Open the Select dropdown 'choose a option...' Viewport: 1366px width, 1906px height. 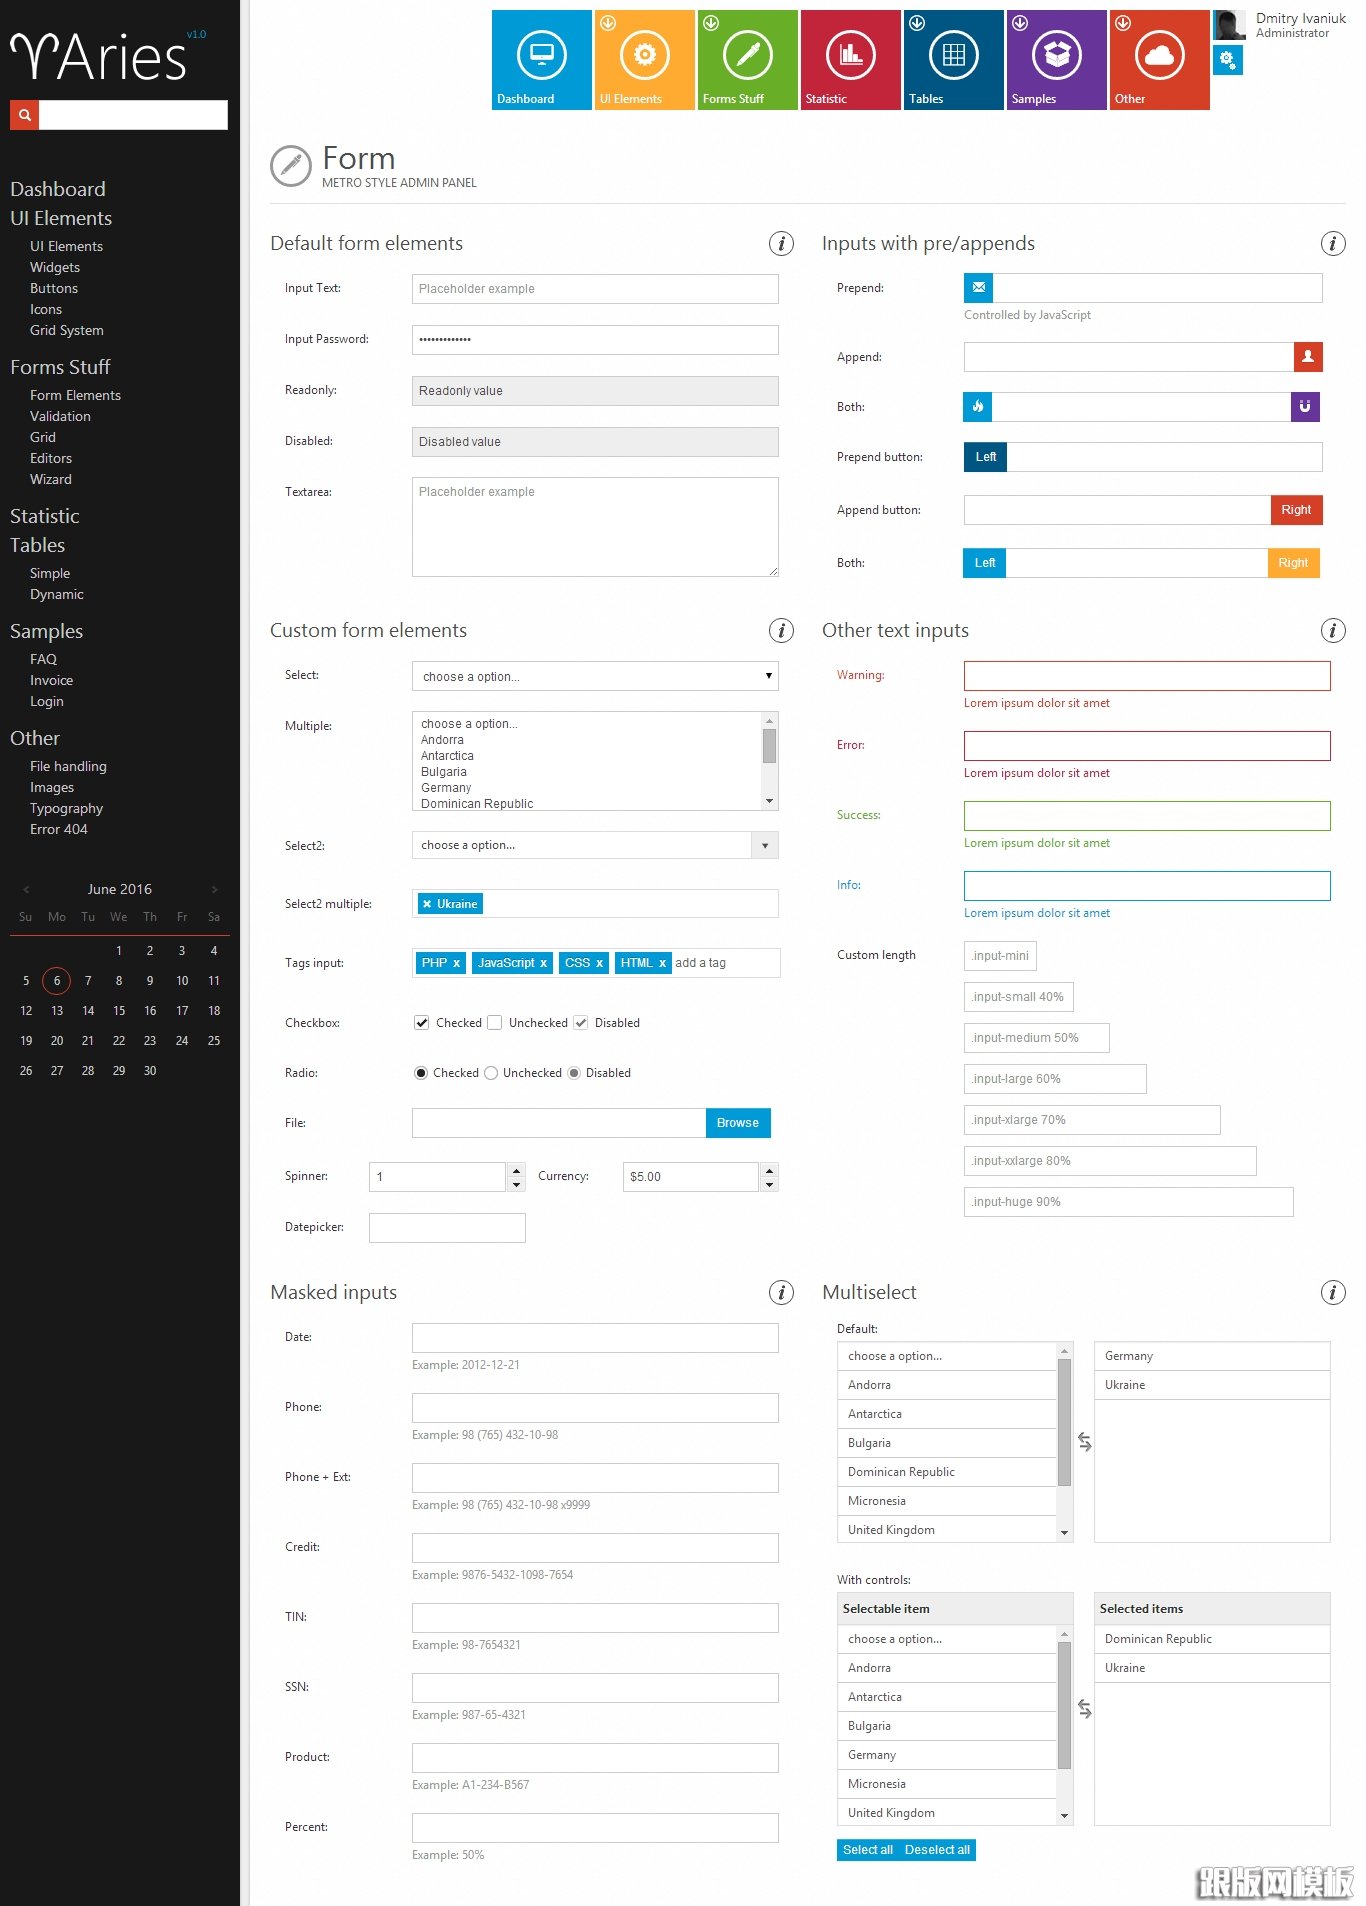(594, 676)
